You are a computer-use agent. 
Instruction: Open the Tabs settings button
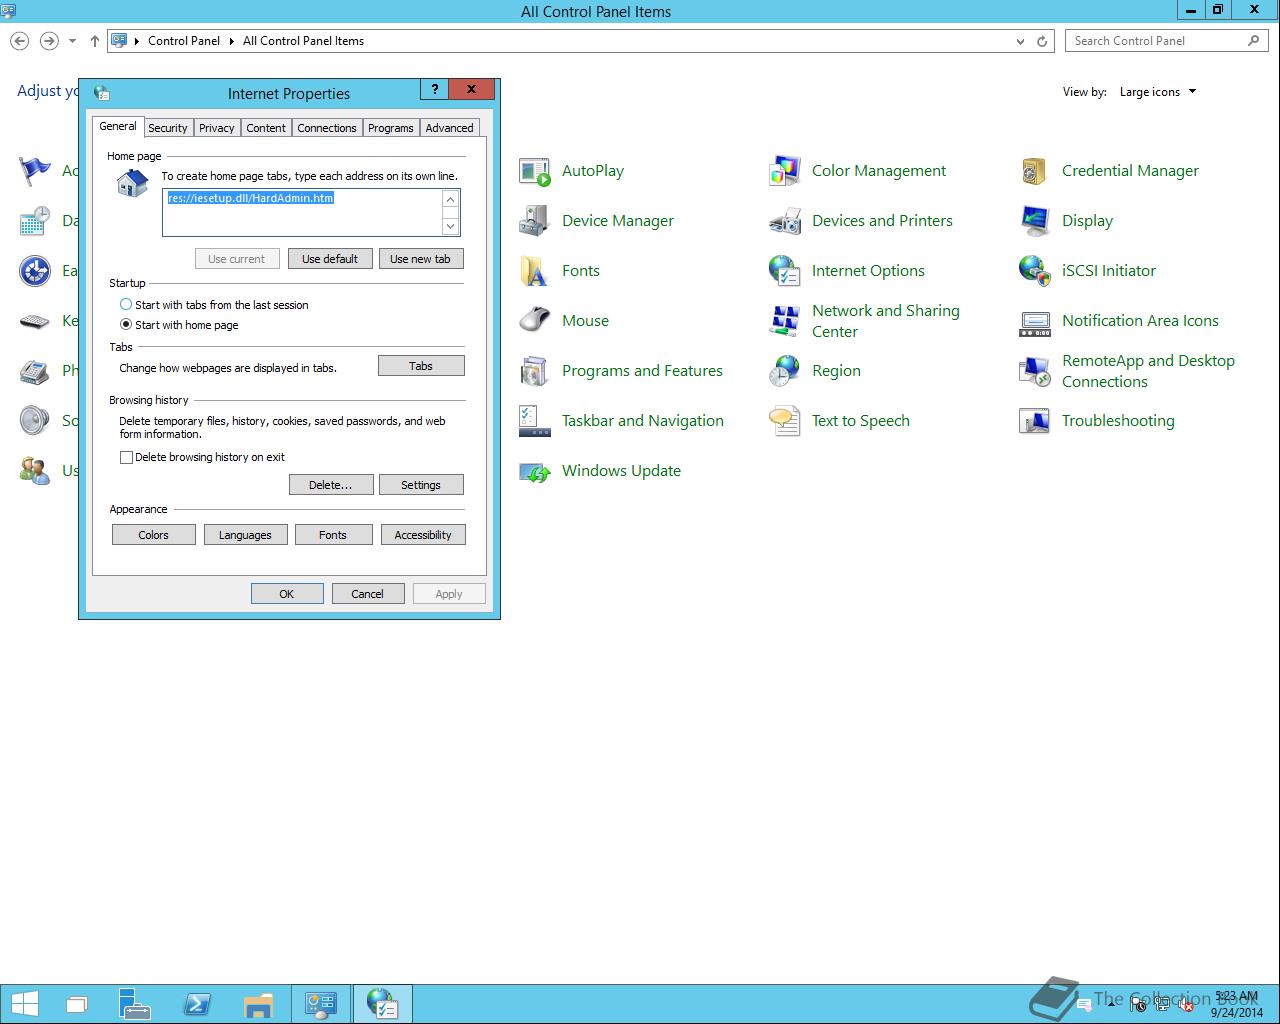(x=421, y=366)
